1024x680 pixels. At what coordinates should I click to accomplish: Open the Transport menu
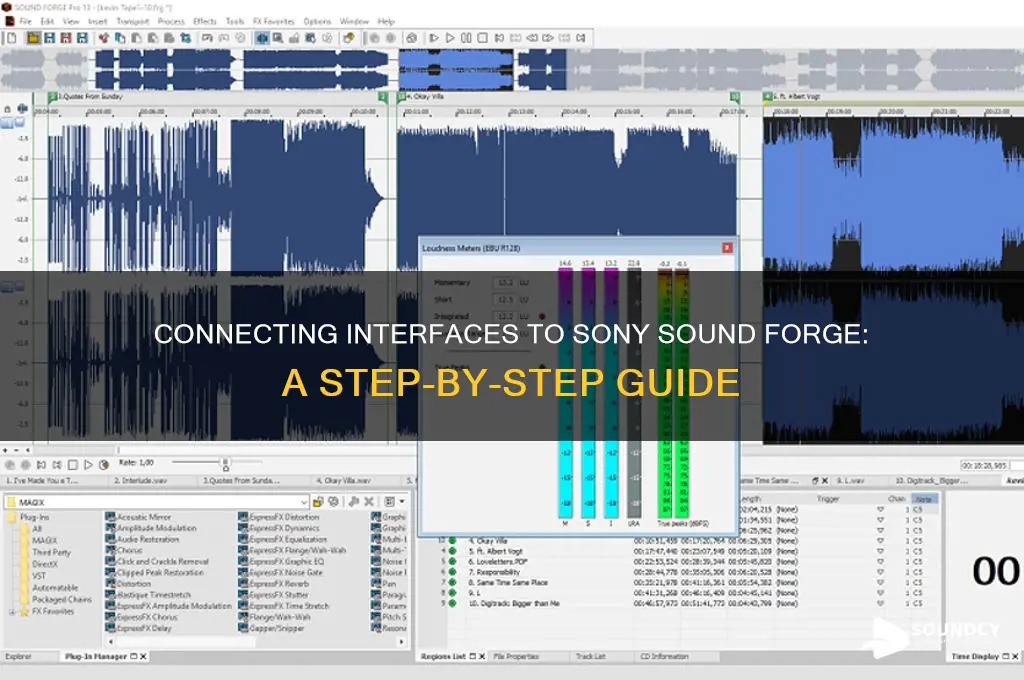(x=133, y=22)
